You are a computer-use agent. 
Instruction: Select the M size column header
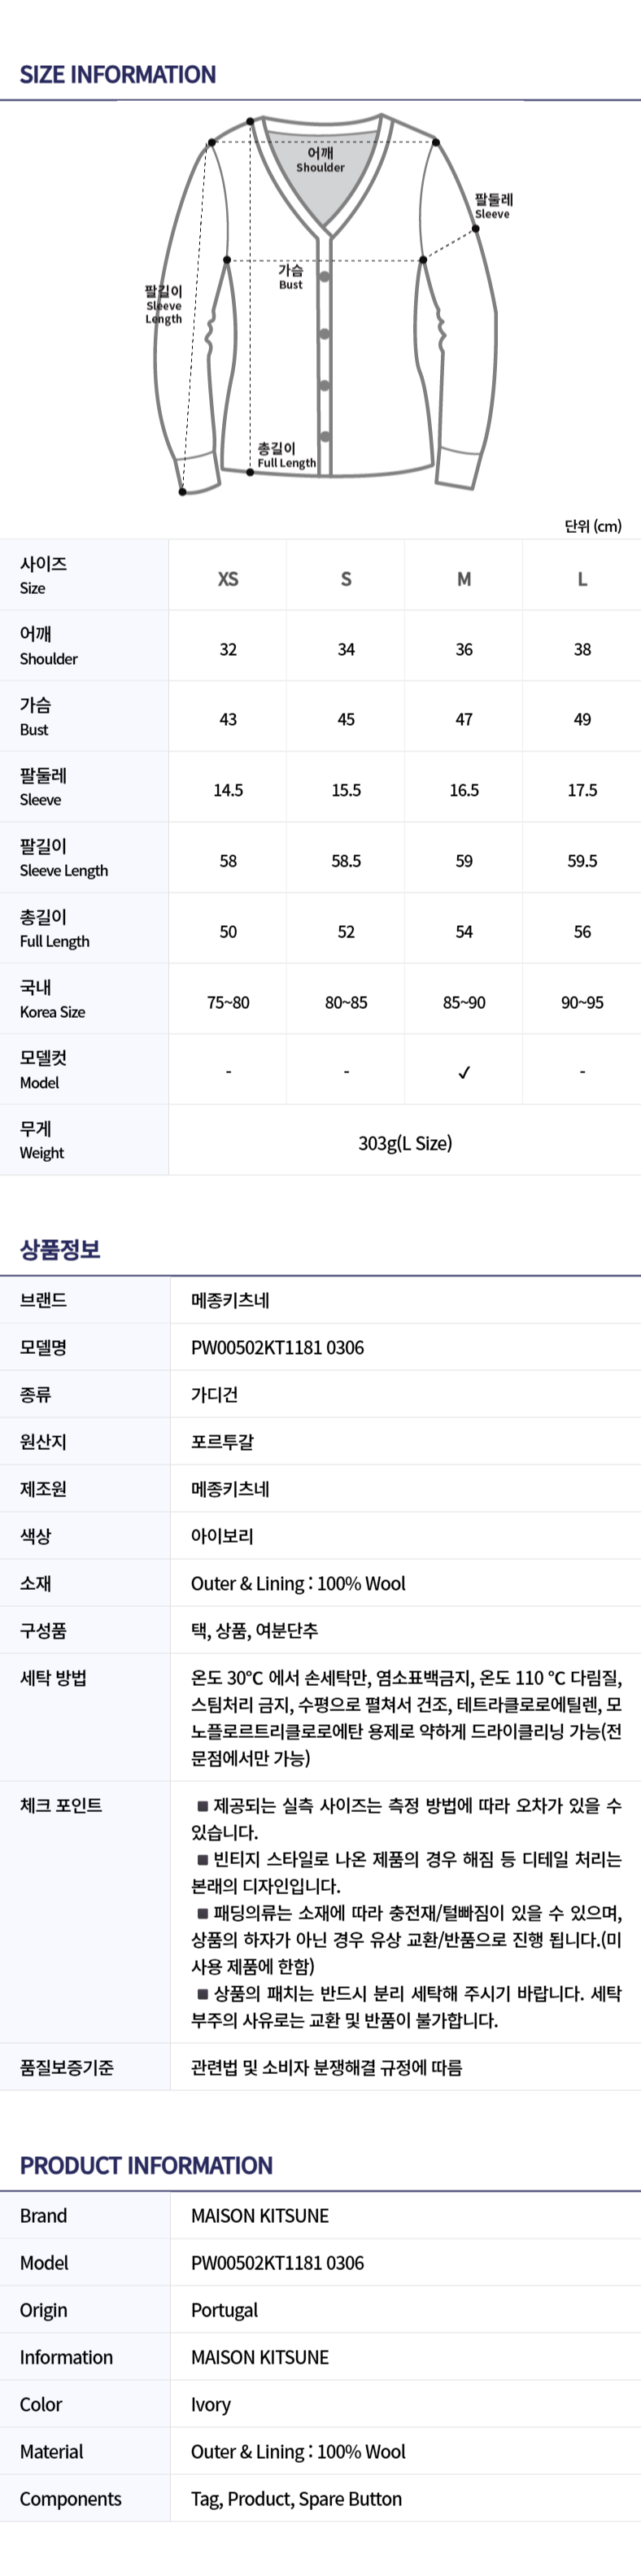coord(464,579)
